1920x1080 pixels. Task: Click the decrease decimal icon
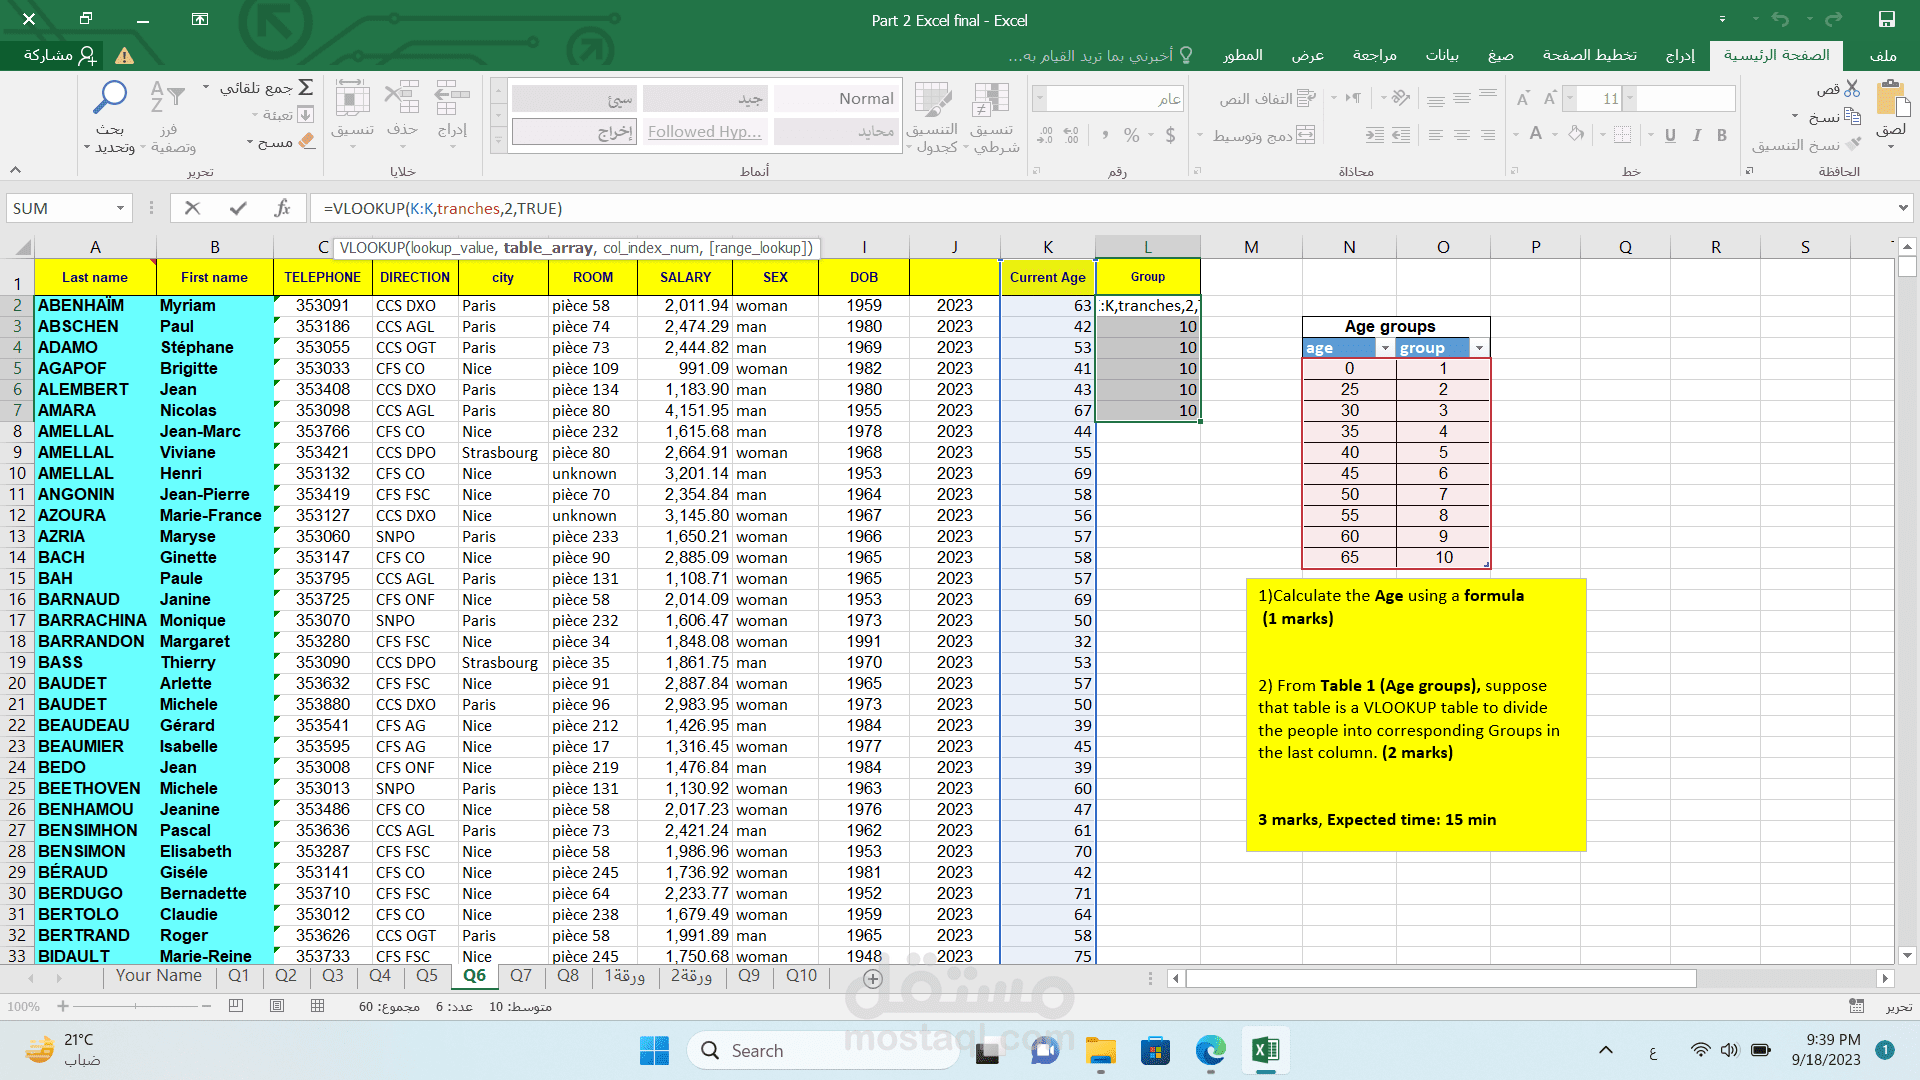tap(1045, 135)
